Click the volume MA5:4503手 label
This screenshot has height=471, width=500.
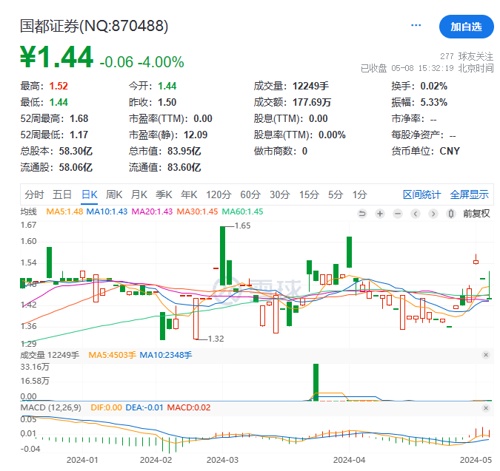pos(112,355)
